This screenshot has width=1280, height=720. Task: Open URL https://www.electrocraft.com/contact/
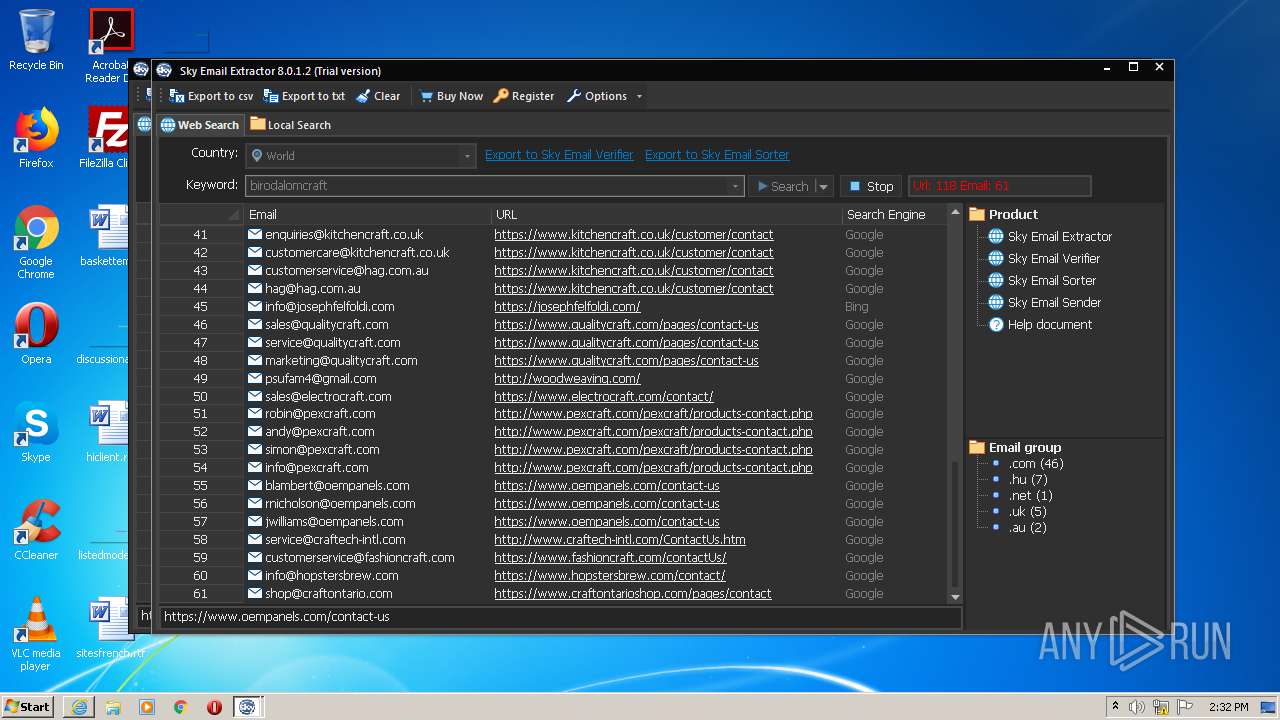coord(603,397)
